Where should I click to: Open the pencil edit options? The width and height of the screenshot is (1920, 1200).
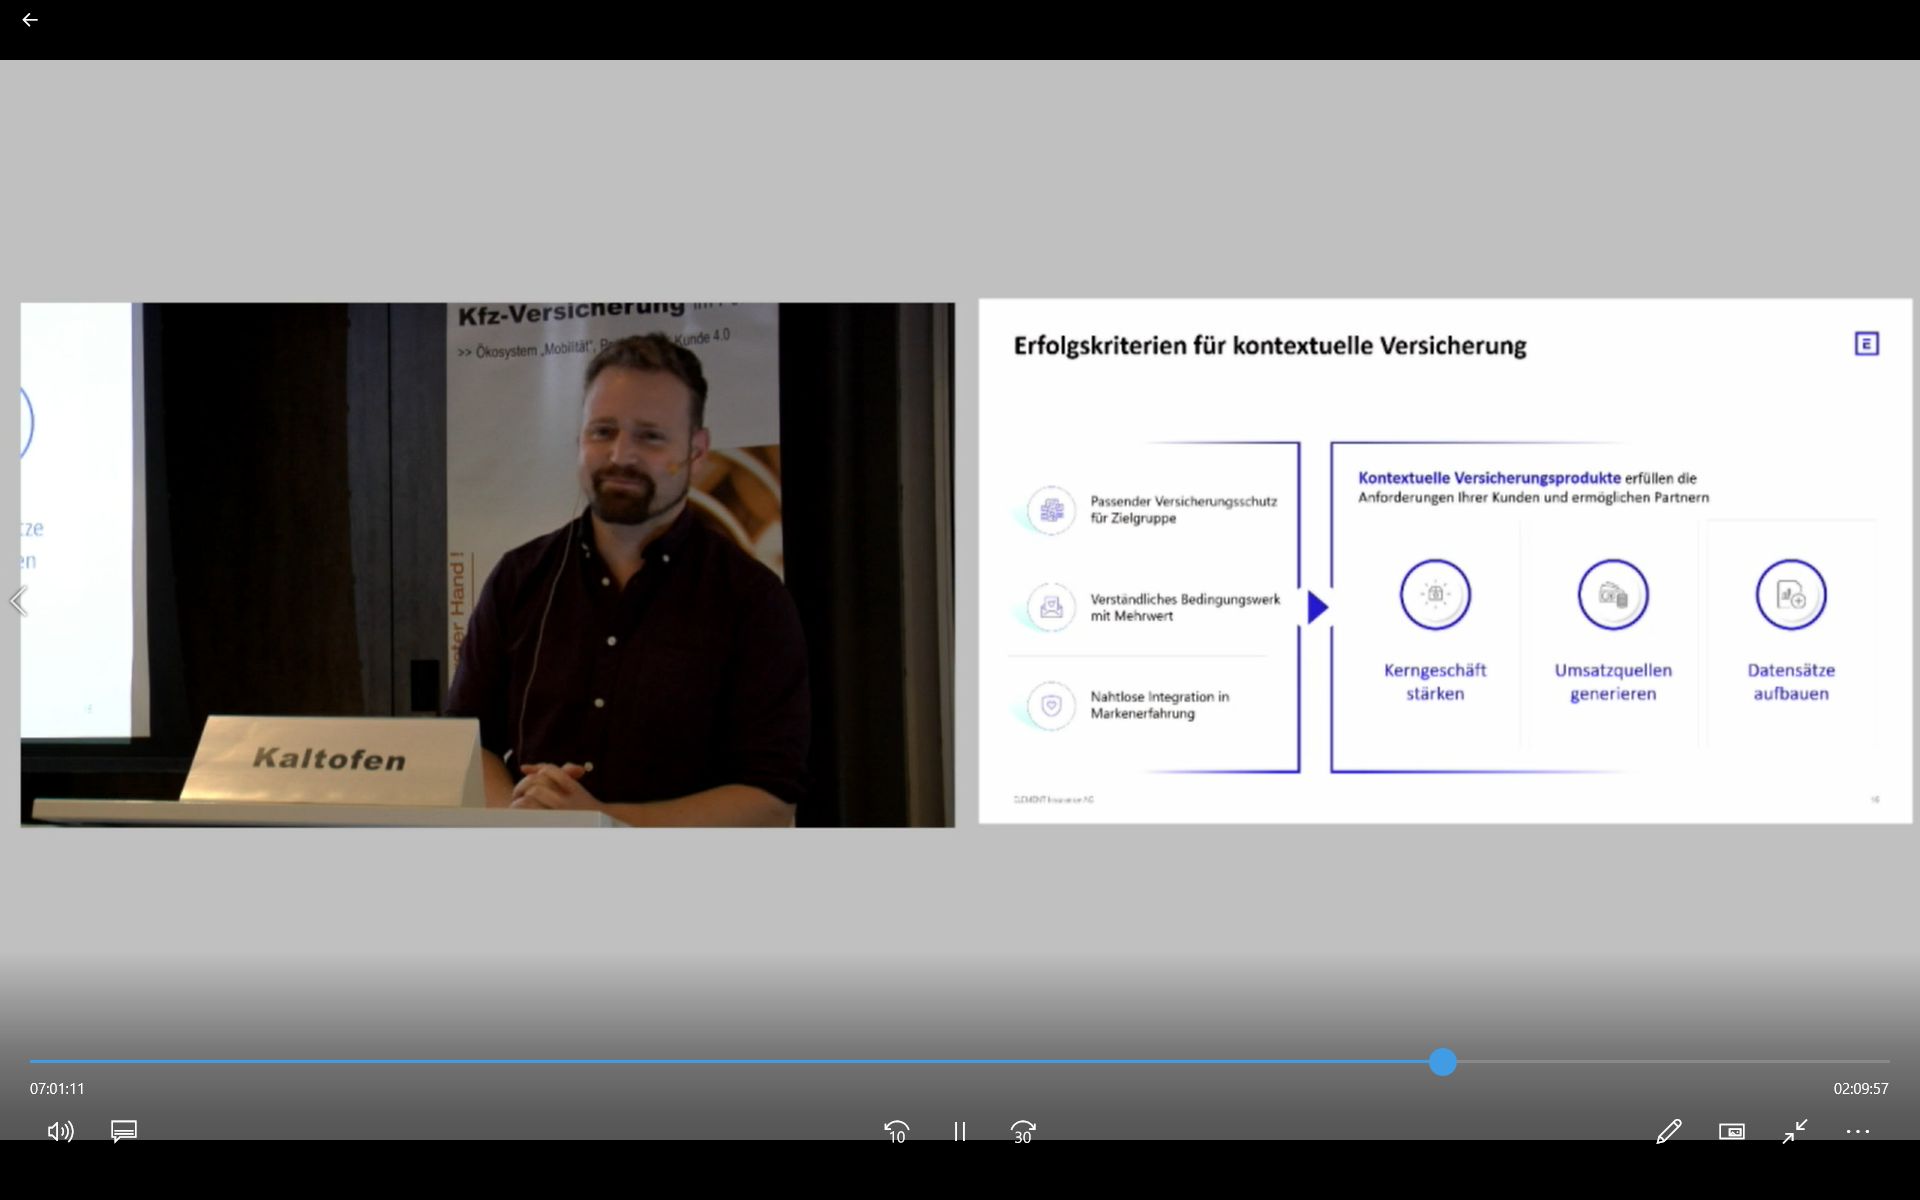(1668, 1131)
